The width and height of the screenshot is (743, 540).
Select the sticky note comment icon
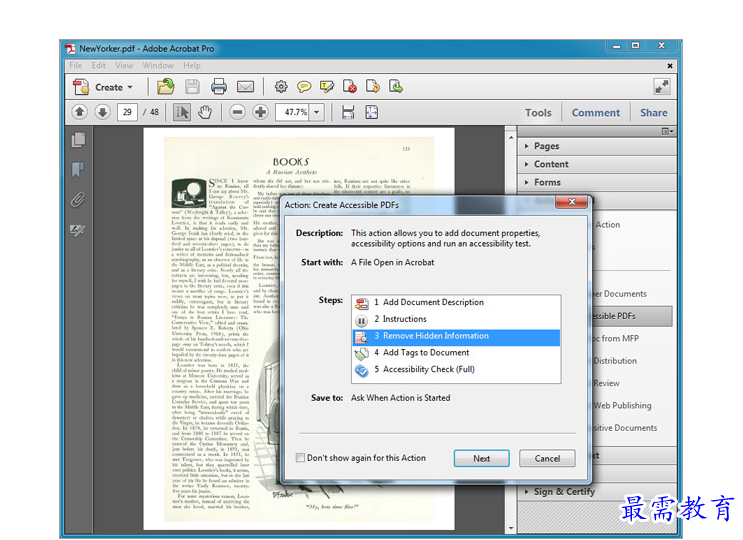tap(304, 87)
